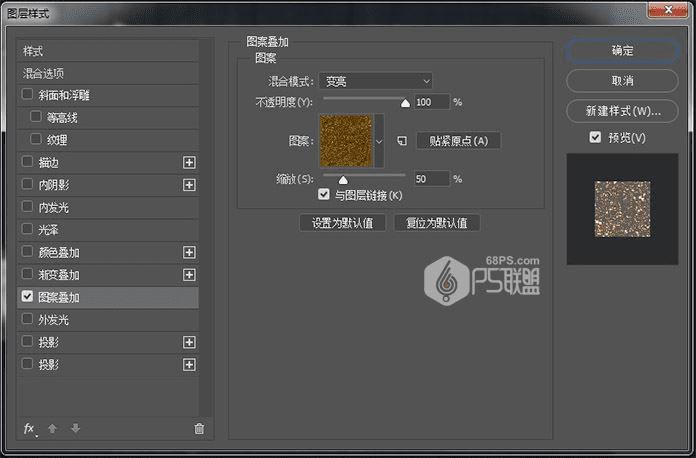Enable the 等高线 checkbox
The height and width of the screenshot is (458, 696).
tap(36, 116)
